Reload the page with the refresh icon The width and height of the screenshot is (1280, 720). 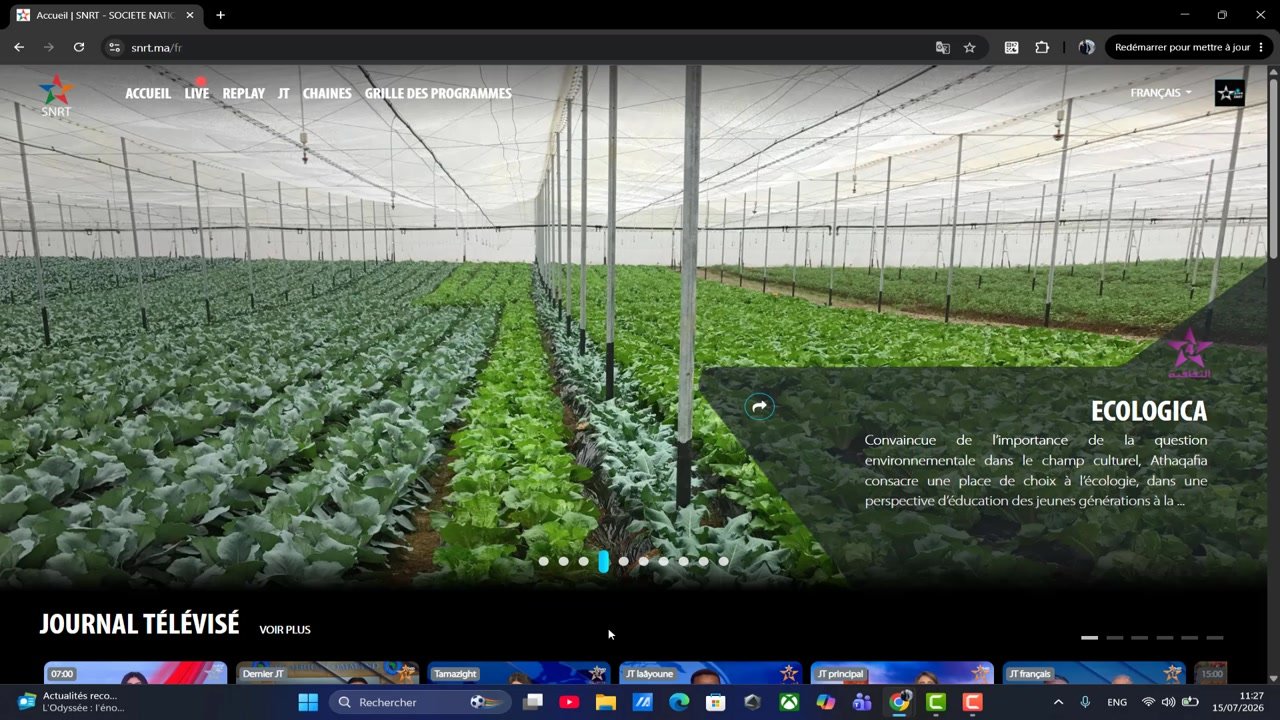[79, 47]
